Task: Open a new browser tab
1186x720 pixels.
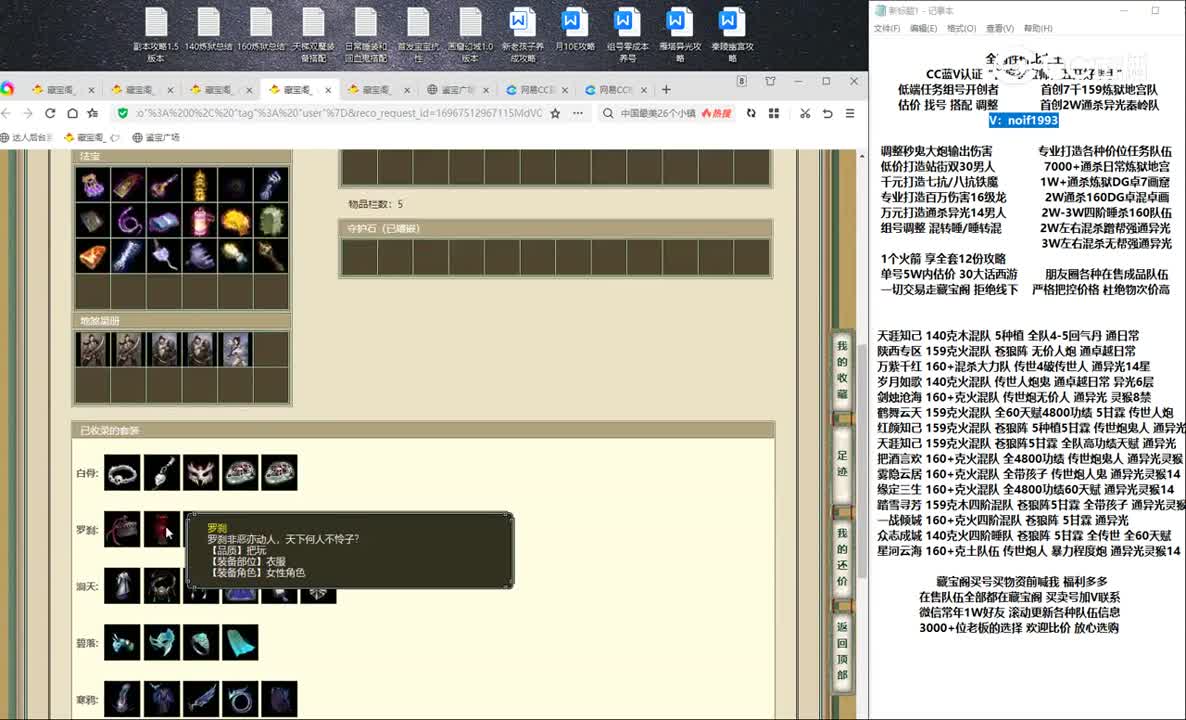Action: [x=666, y=89]
